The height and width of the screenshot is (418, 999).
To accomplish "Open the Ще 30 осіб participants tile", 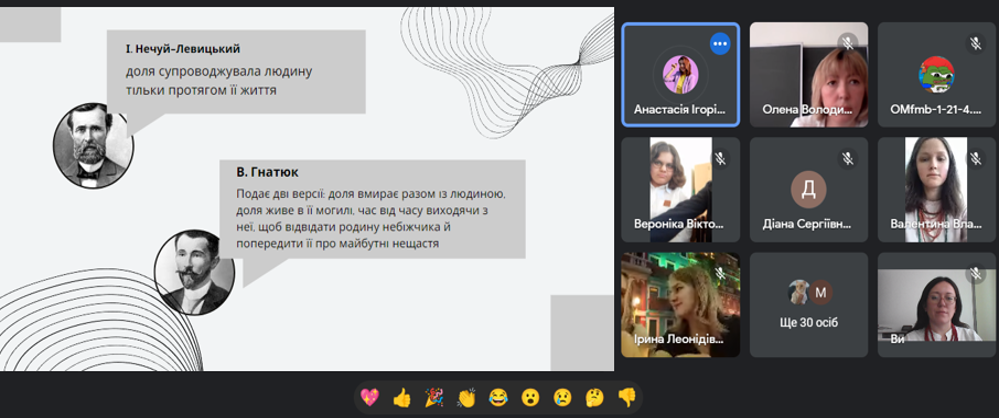I will 809,305.
